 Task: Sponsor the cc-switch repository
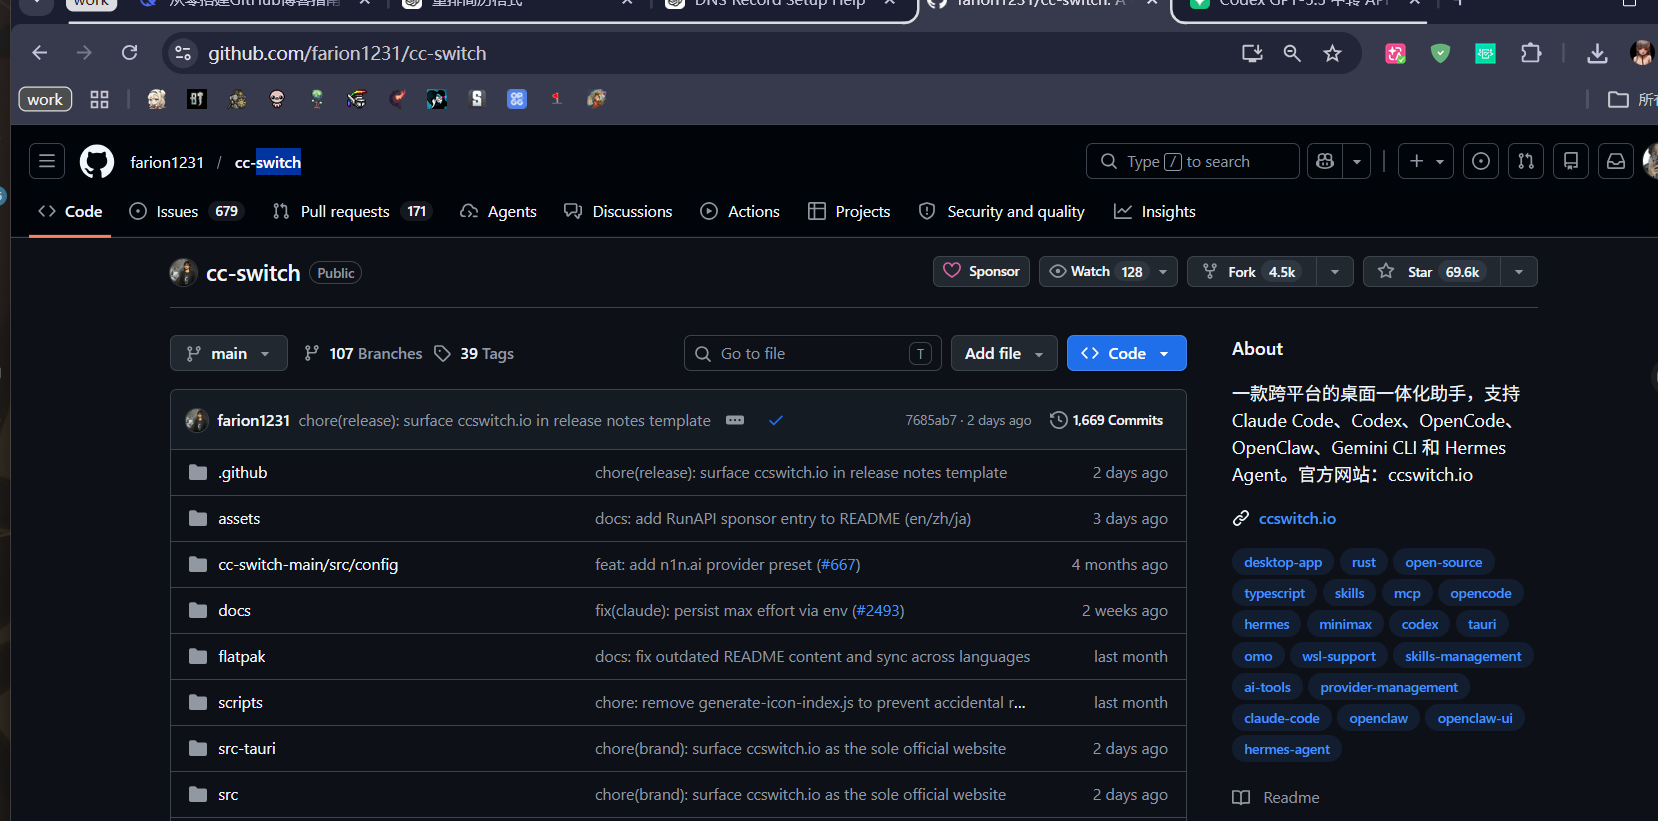(x=981, y=271)
